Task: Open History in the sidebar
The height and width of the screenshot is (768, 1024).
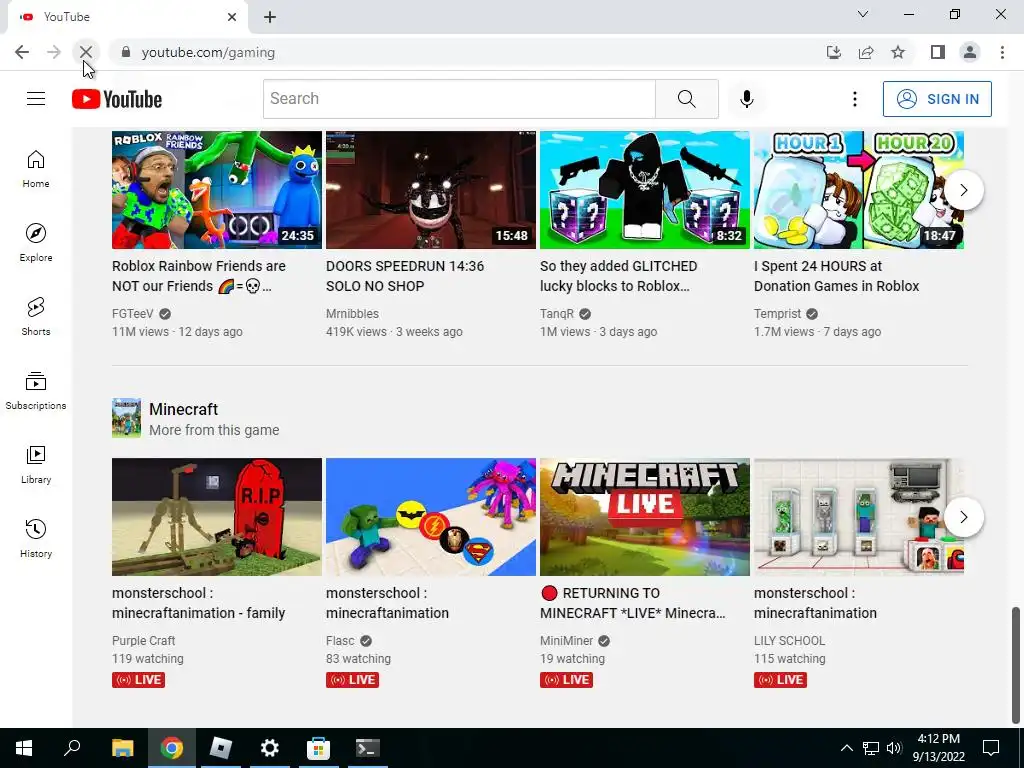Action: 36,538
